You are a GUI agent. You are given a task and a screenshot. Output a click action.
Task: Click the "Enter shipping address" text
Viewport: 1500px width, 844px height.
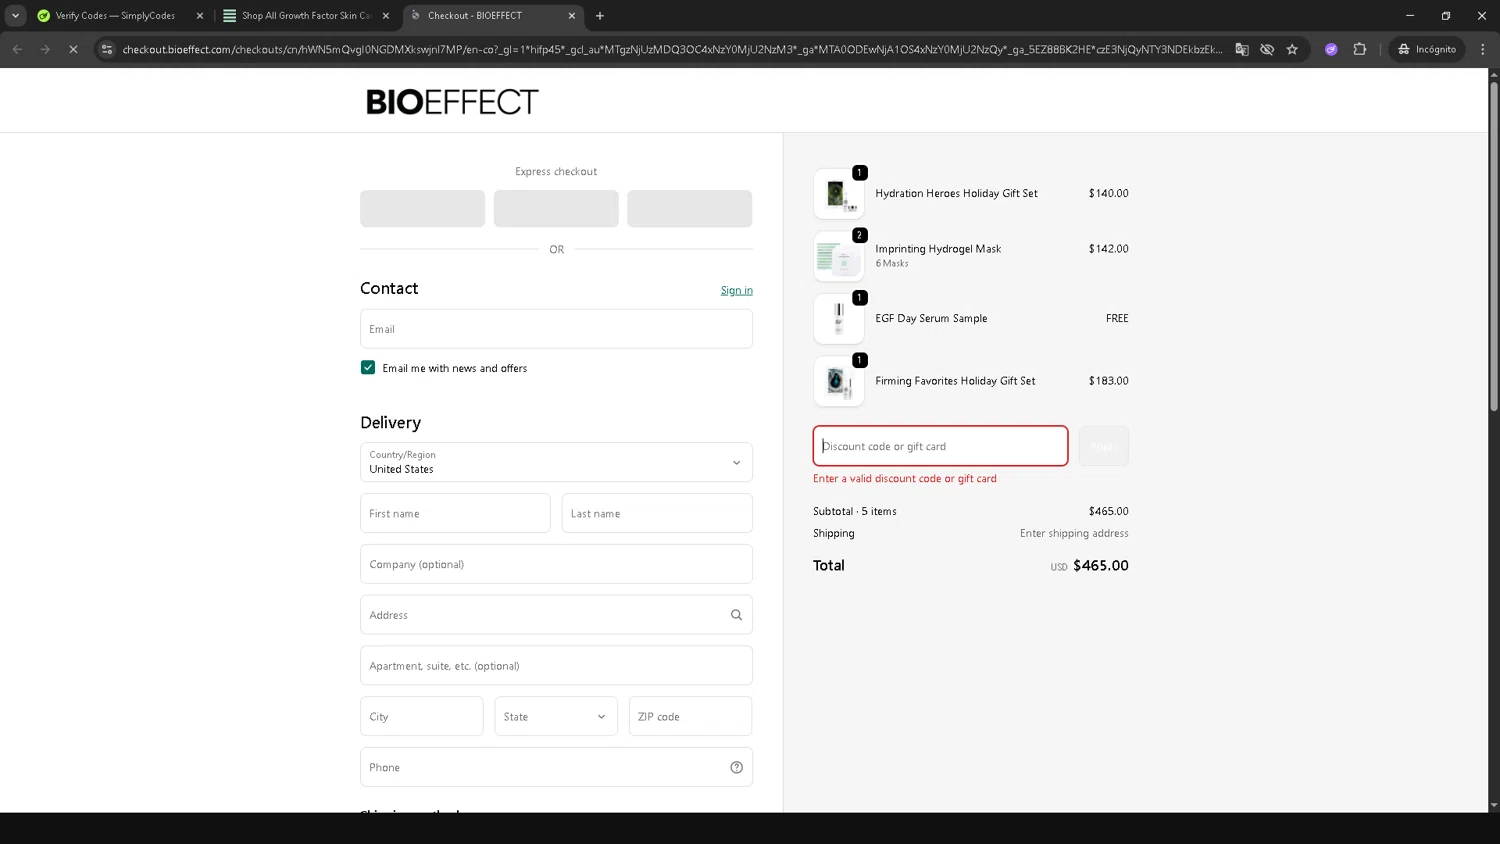[x=1074, y=533]
